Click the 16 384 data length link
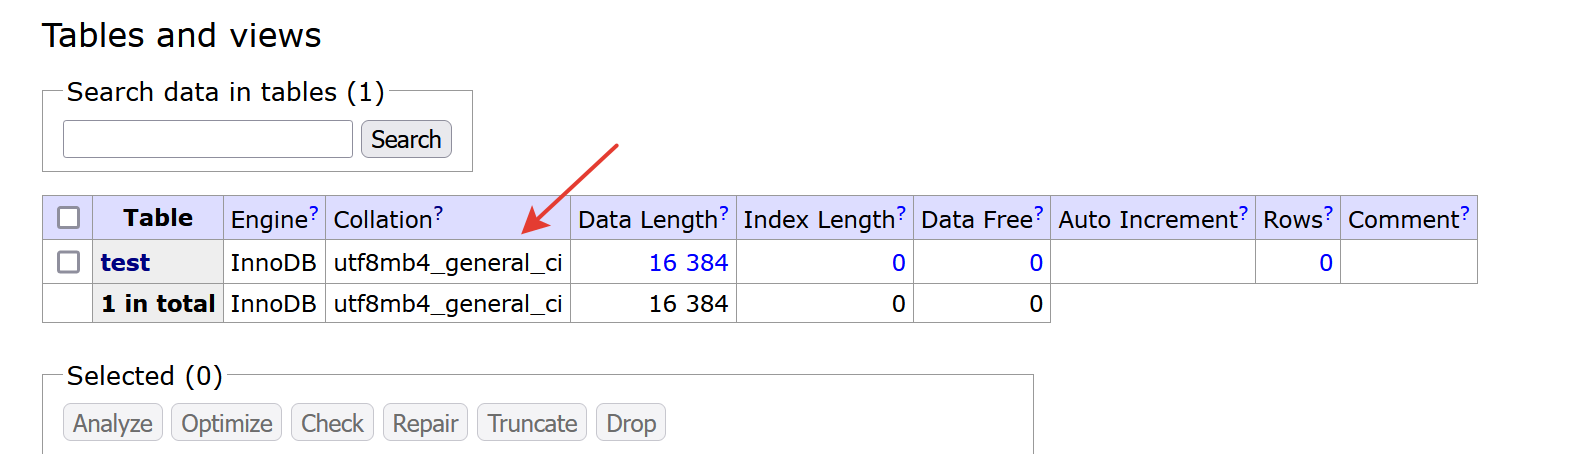Screen dimensions: 1575x454 click(688, 263)
